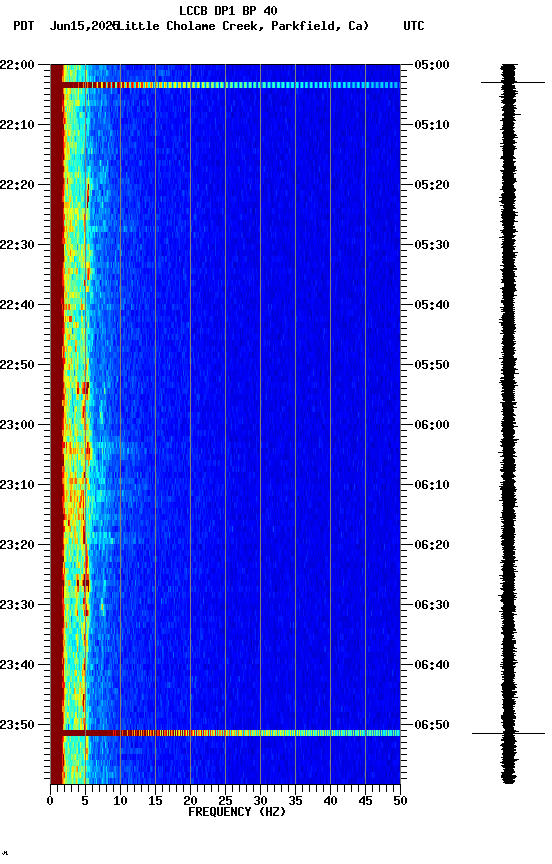Click the "FREQUENCY (HZ)" axis label
This screenshot has height=864, width=552.
(237, 812)
